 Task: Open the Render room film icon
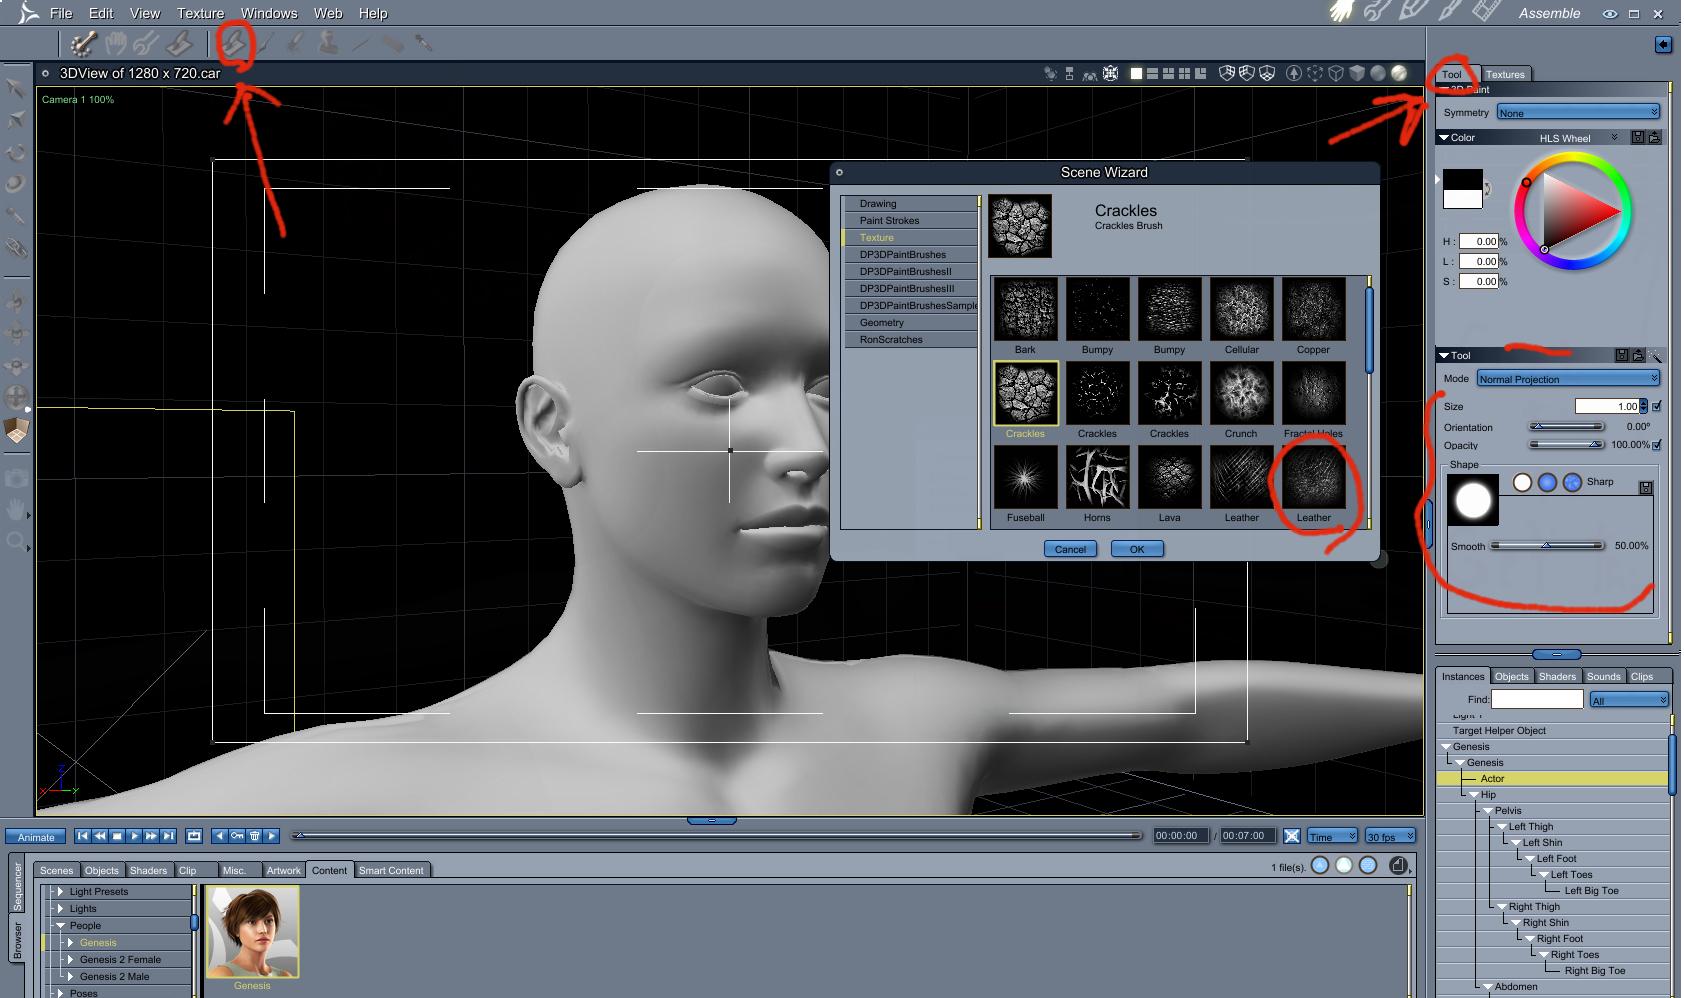coord(1486,12)
